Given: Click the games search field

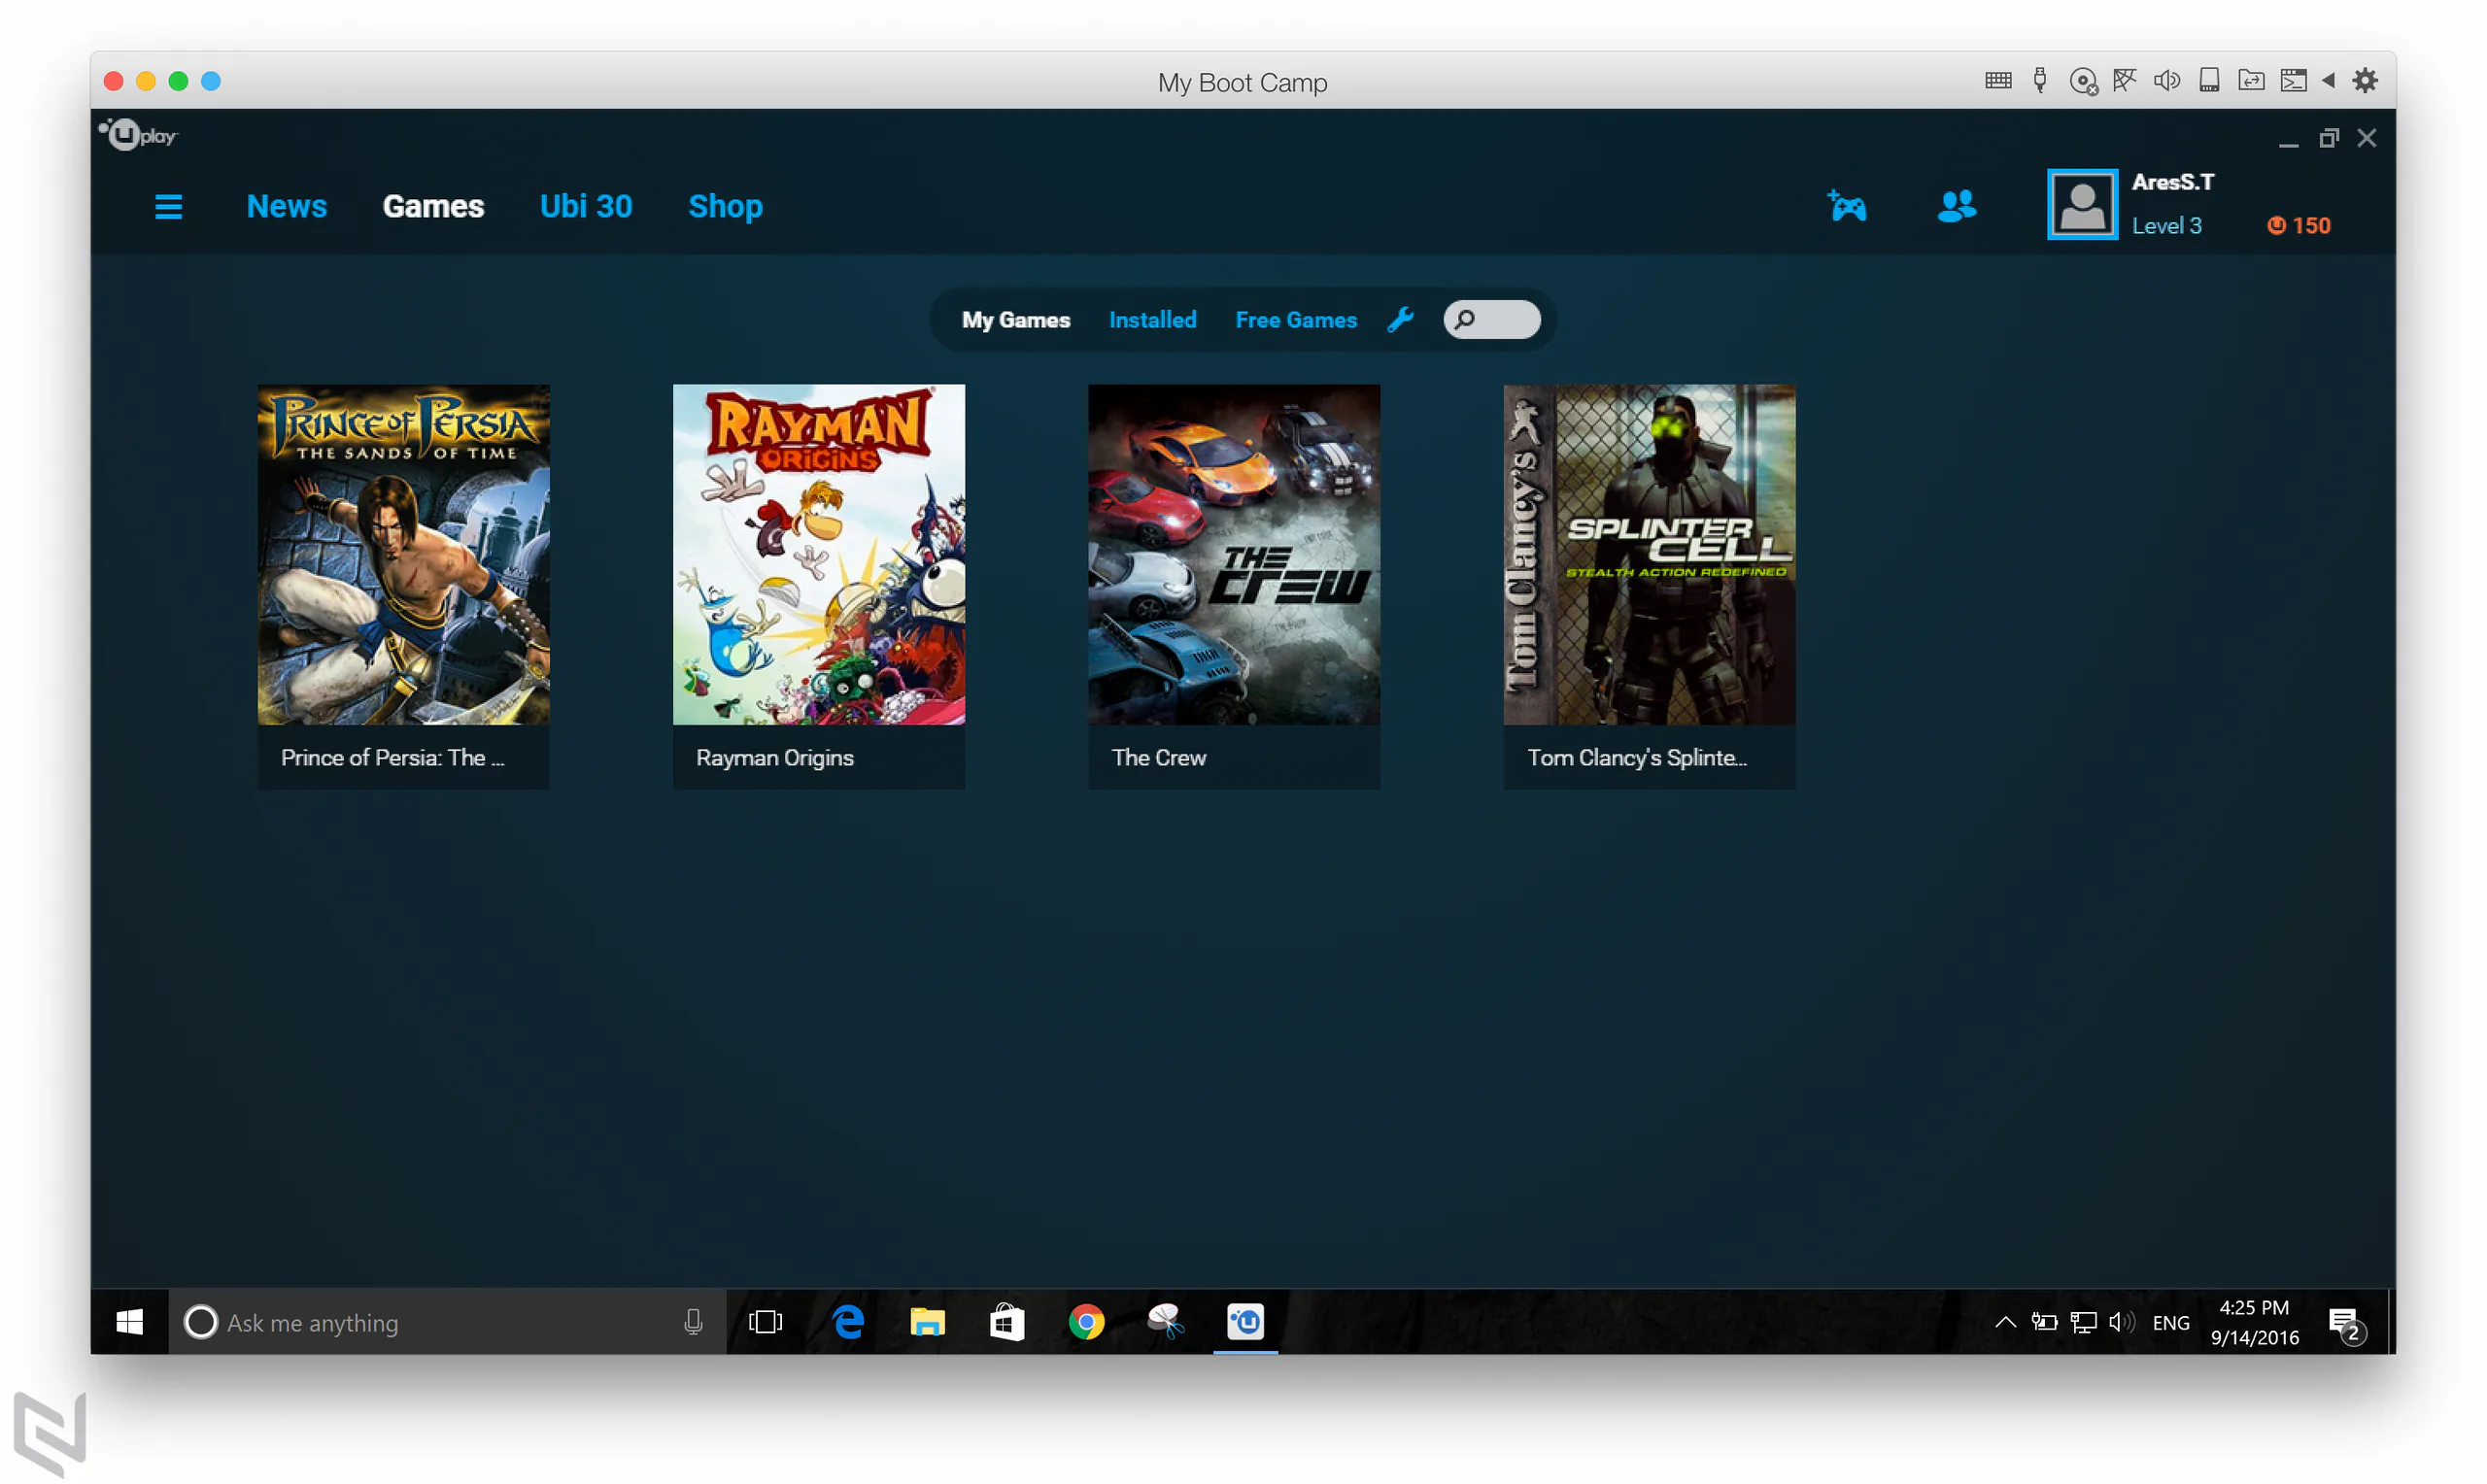Looking at the screenshot, I should point(1491,320).
